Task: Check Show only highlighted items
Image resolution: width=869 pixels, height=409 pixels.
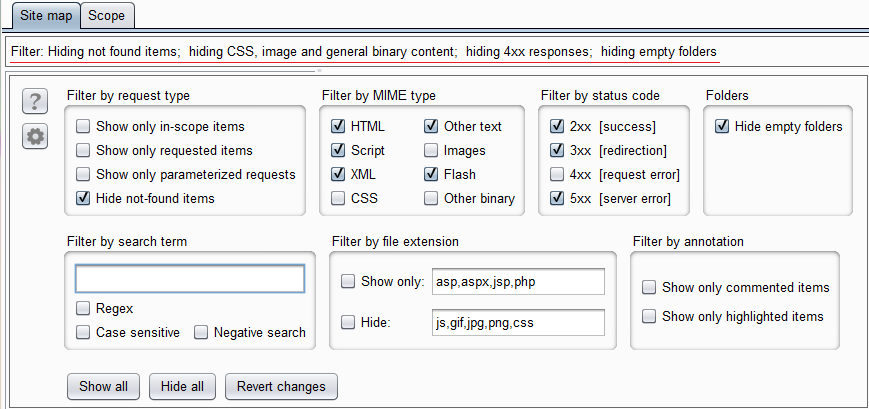Action: tap(650, 317)
